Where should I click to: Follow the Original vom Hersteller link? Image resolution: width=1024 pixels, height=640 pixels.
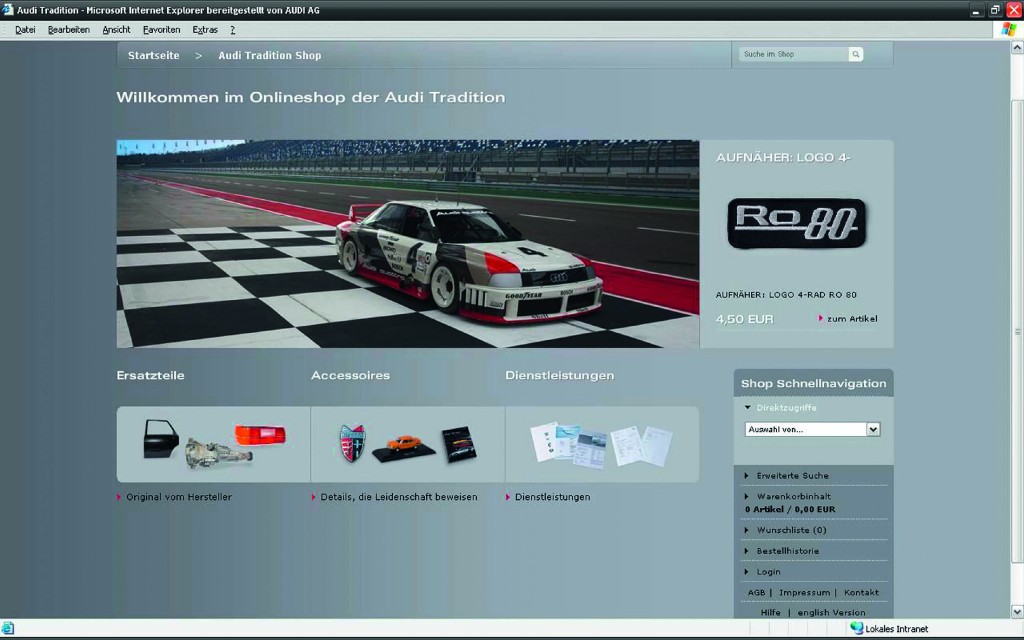(178, 497)
